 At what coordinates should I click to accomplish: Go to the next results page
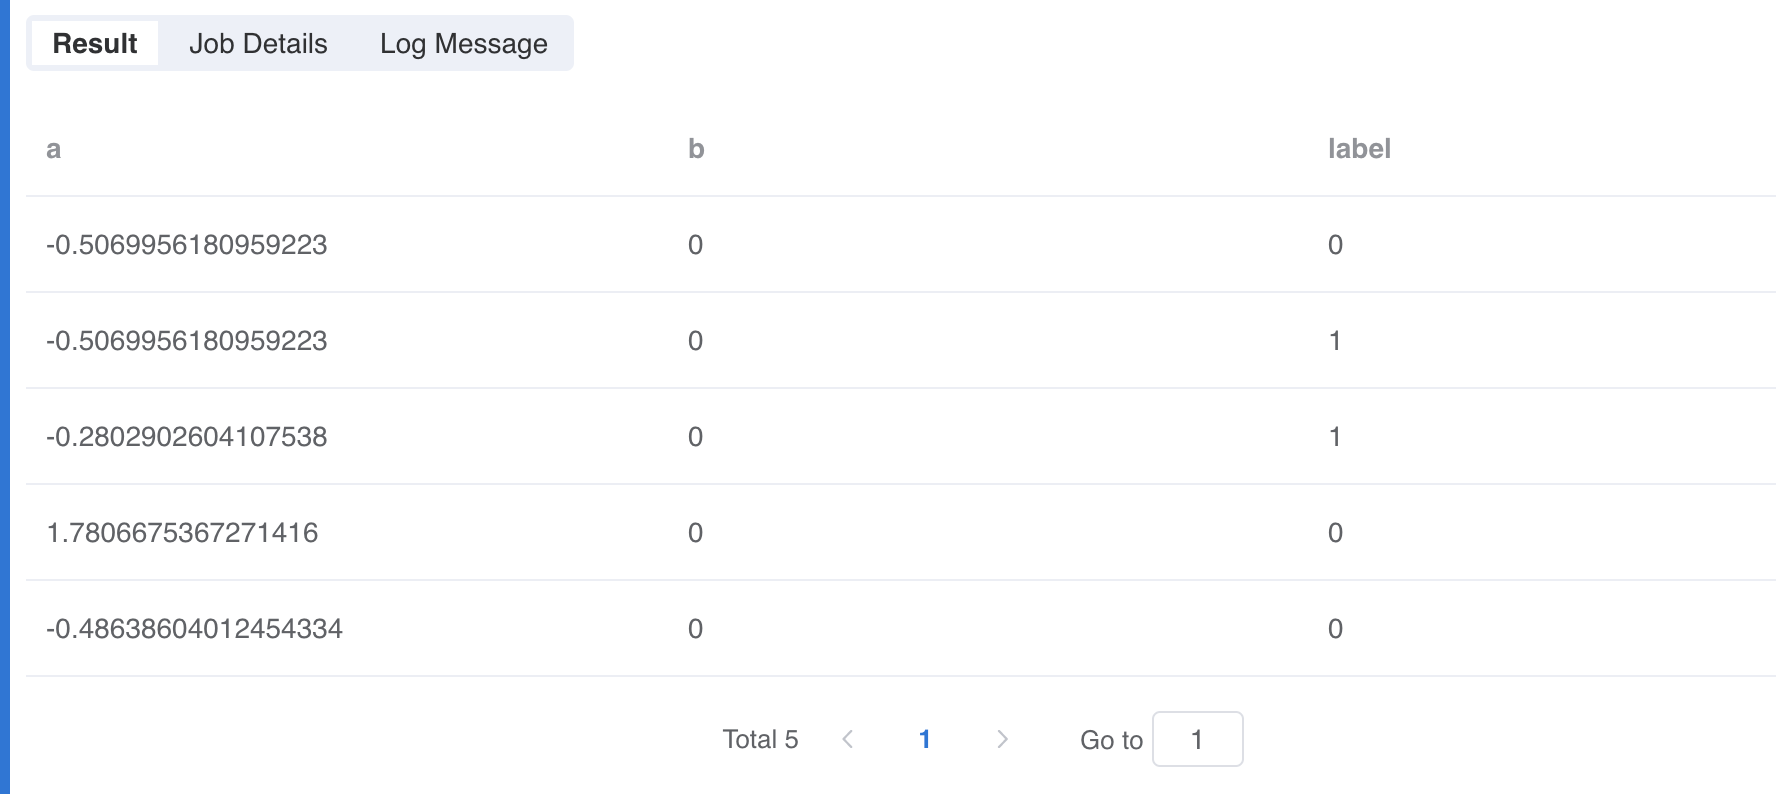(1002, 740)
